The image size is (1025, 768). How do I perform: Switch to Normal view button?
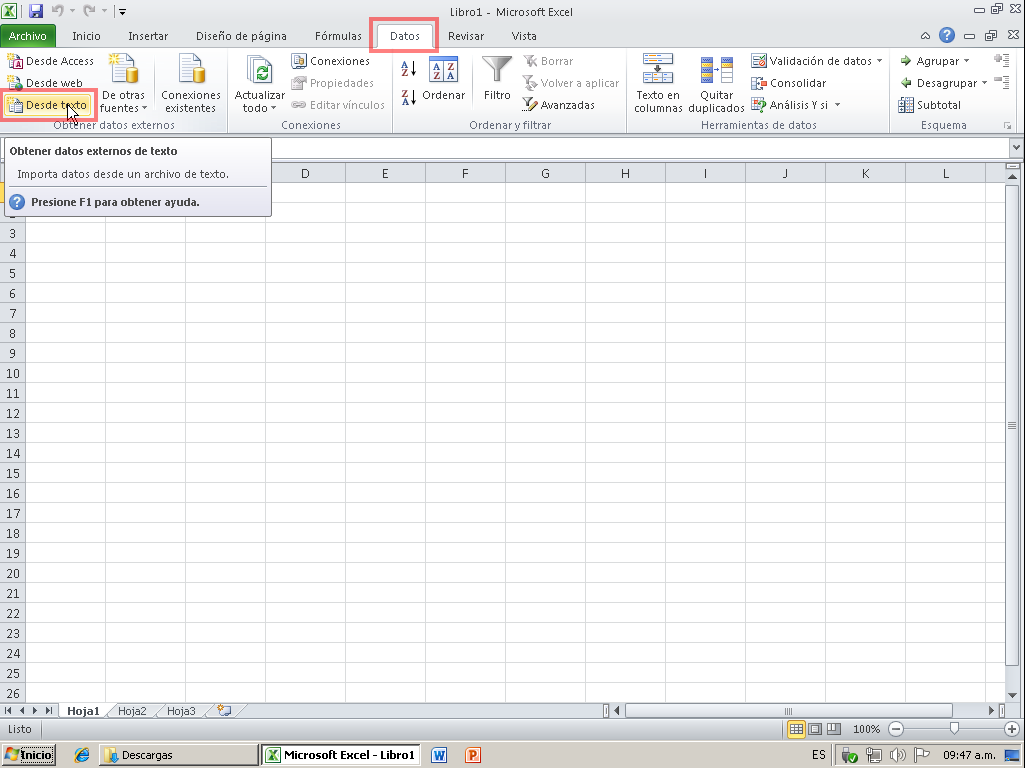796,729
